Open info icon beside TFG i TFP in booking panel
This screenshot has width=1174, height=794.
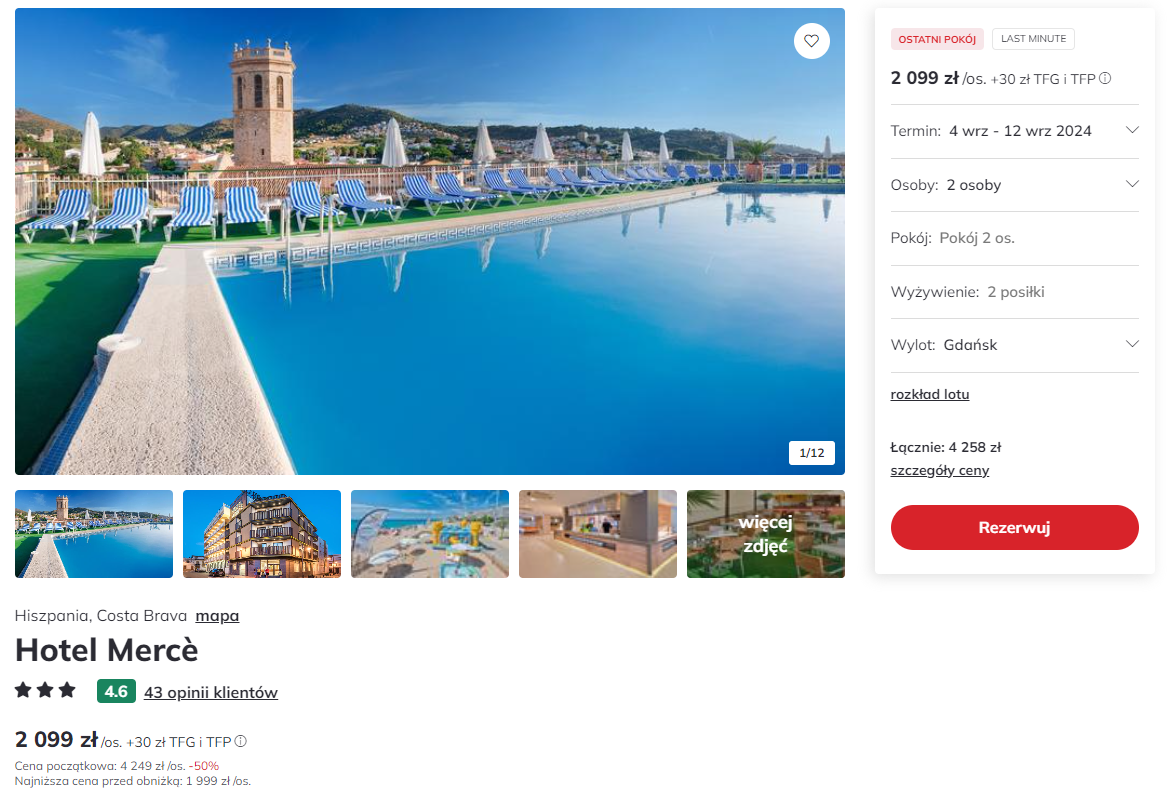[x=1105, y=79]
